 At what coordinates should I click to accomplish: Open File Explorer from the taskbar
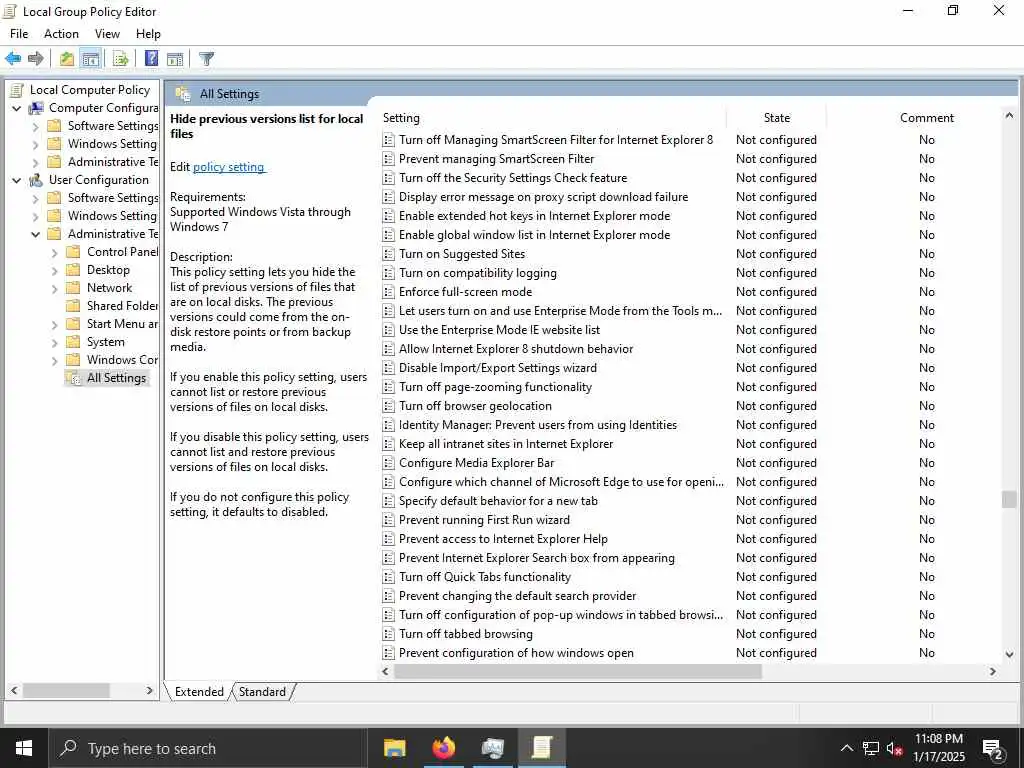[x=394, y=748]
